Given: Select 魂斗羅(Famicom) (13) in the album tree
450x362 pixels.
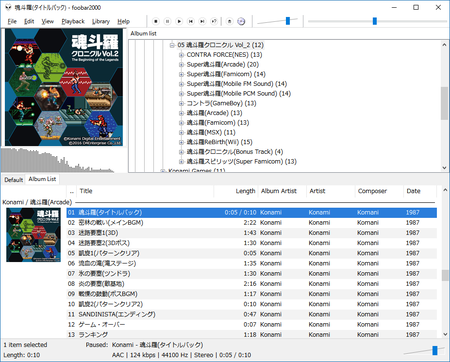Looking at the screenshot, I should click(x=218, y=123).
